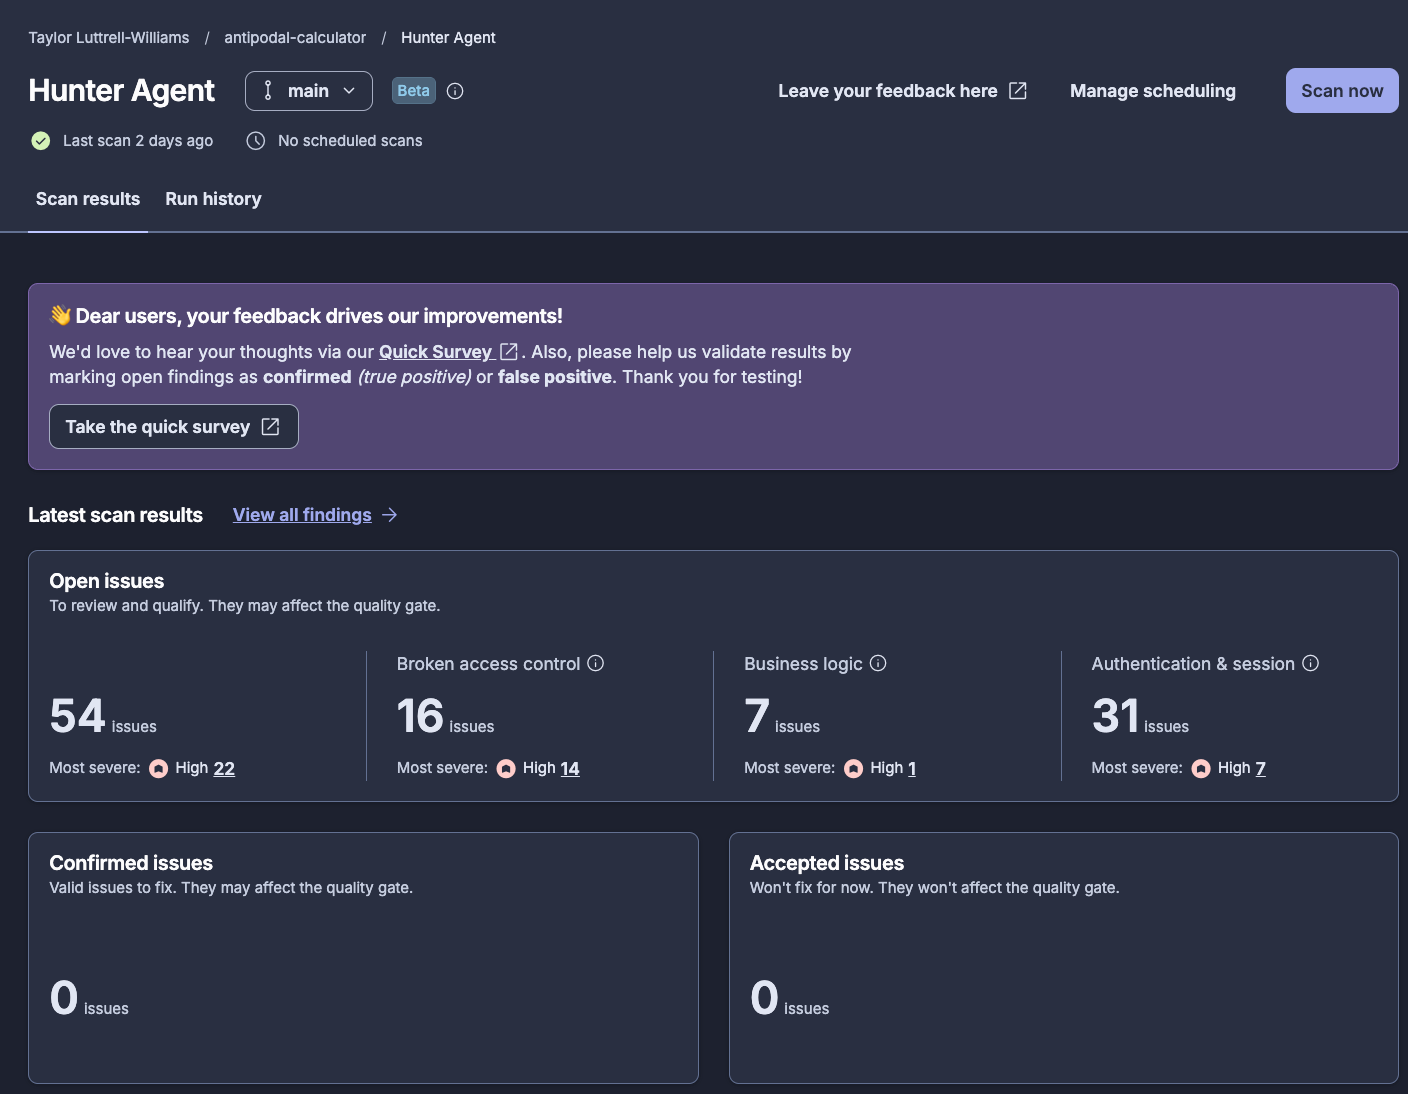Open Manage scheduling
The width and height of the screenshot is (1408, 1094).
tap(1153, 91)
